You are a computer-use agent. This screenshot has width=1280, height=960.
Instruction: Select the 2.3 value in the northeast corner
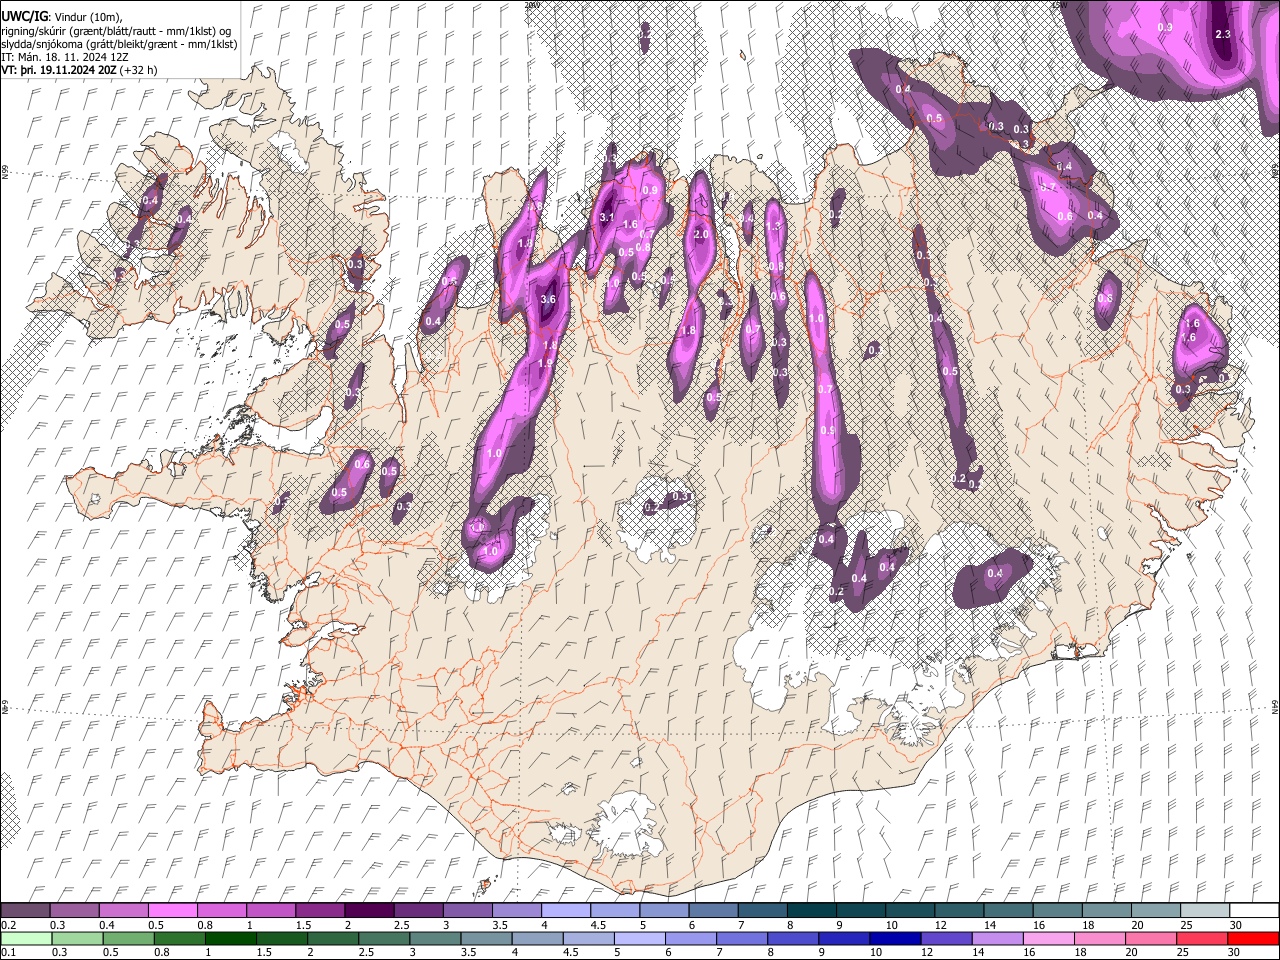click(x=1222, y=34)
